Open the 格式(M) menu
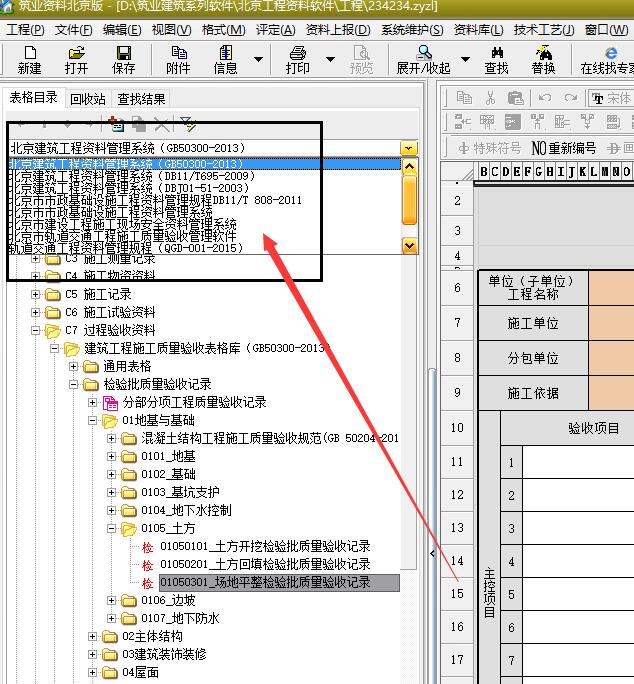Image resolution: width=634 pixels, height=684 pixels. click(x=223, y=30)
